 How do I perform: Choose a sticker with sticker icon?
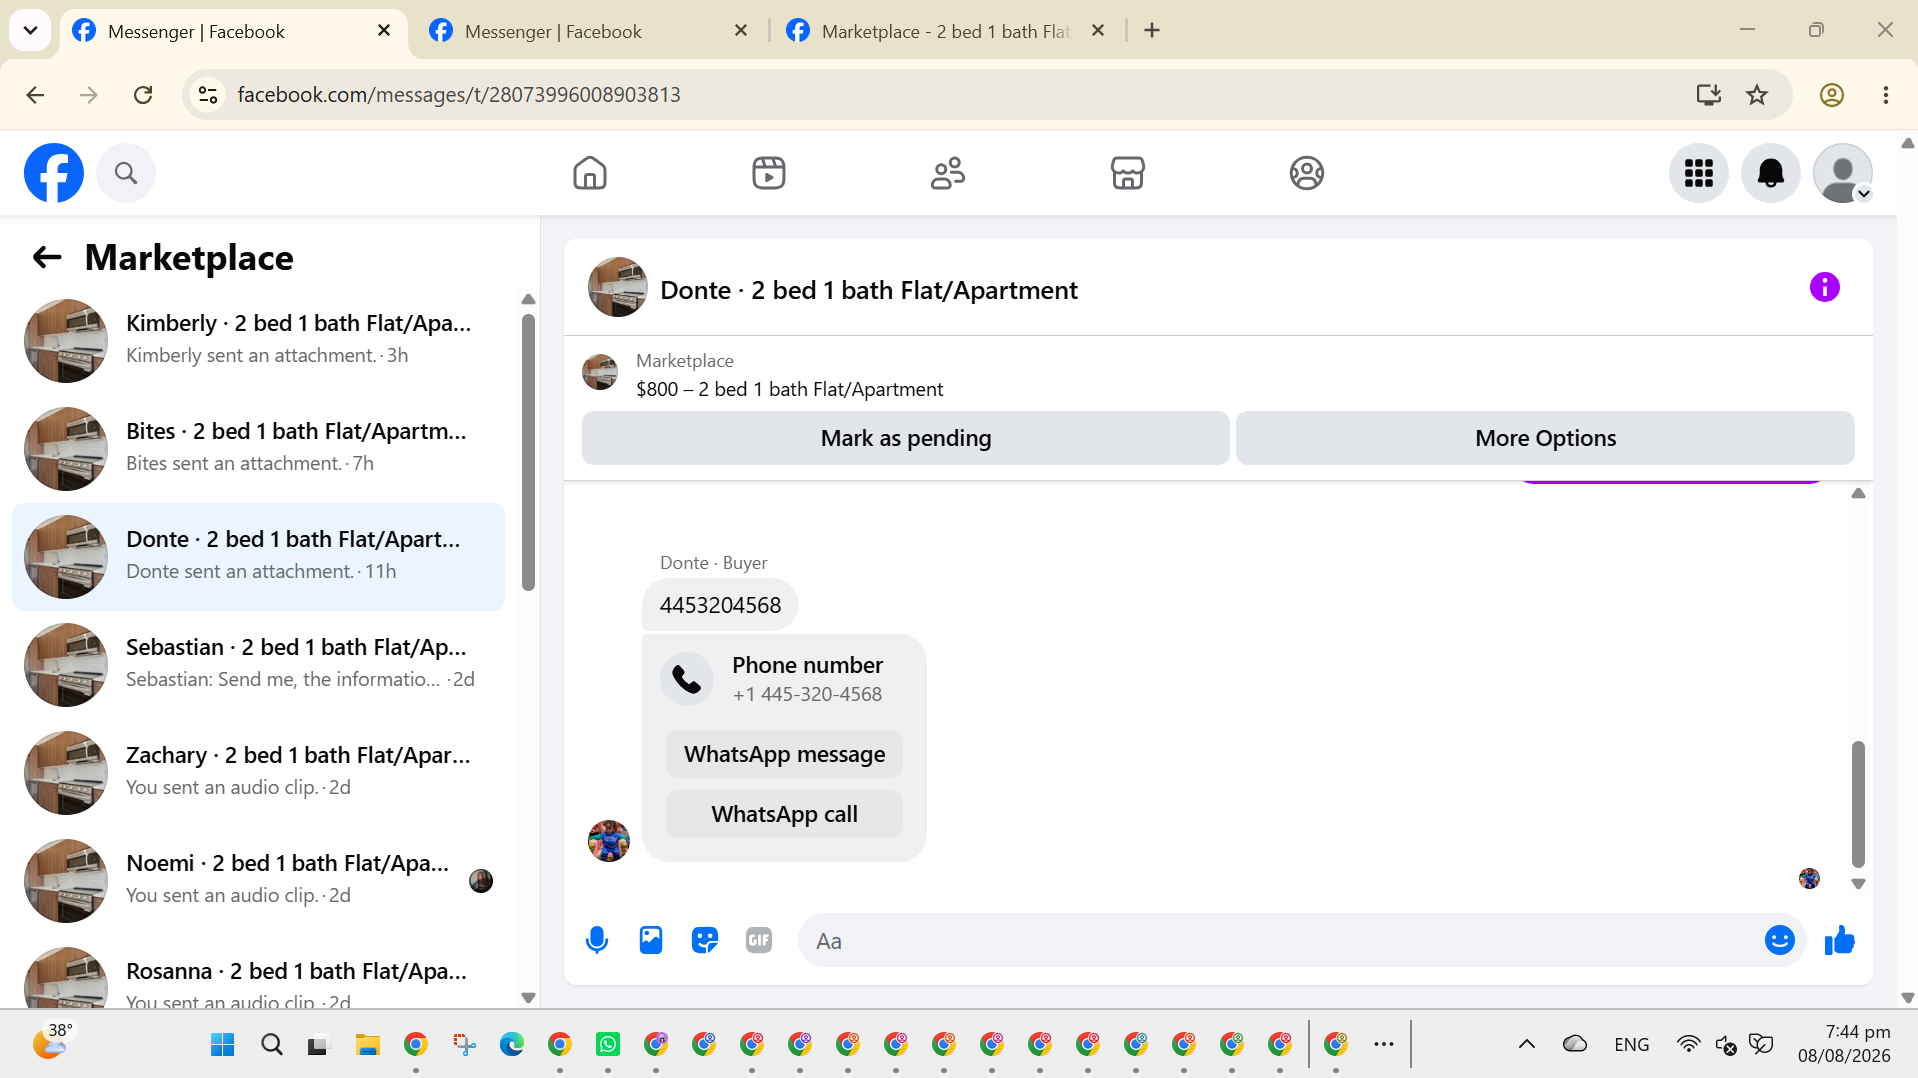[x=705, y=940]
